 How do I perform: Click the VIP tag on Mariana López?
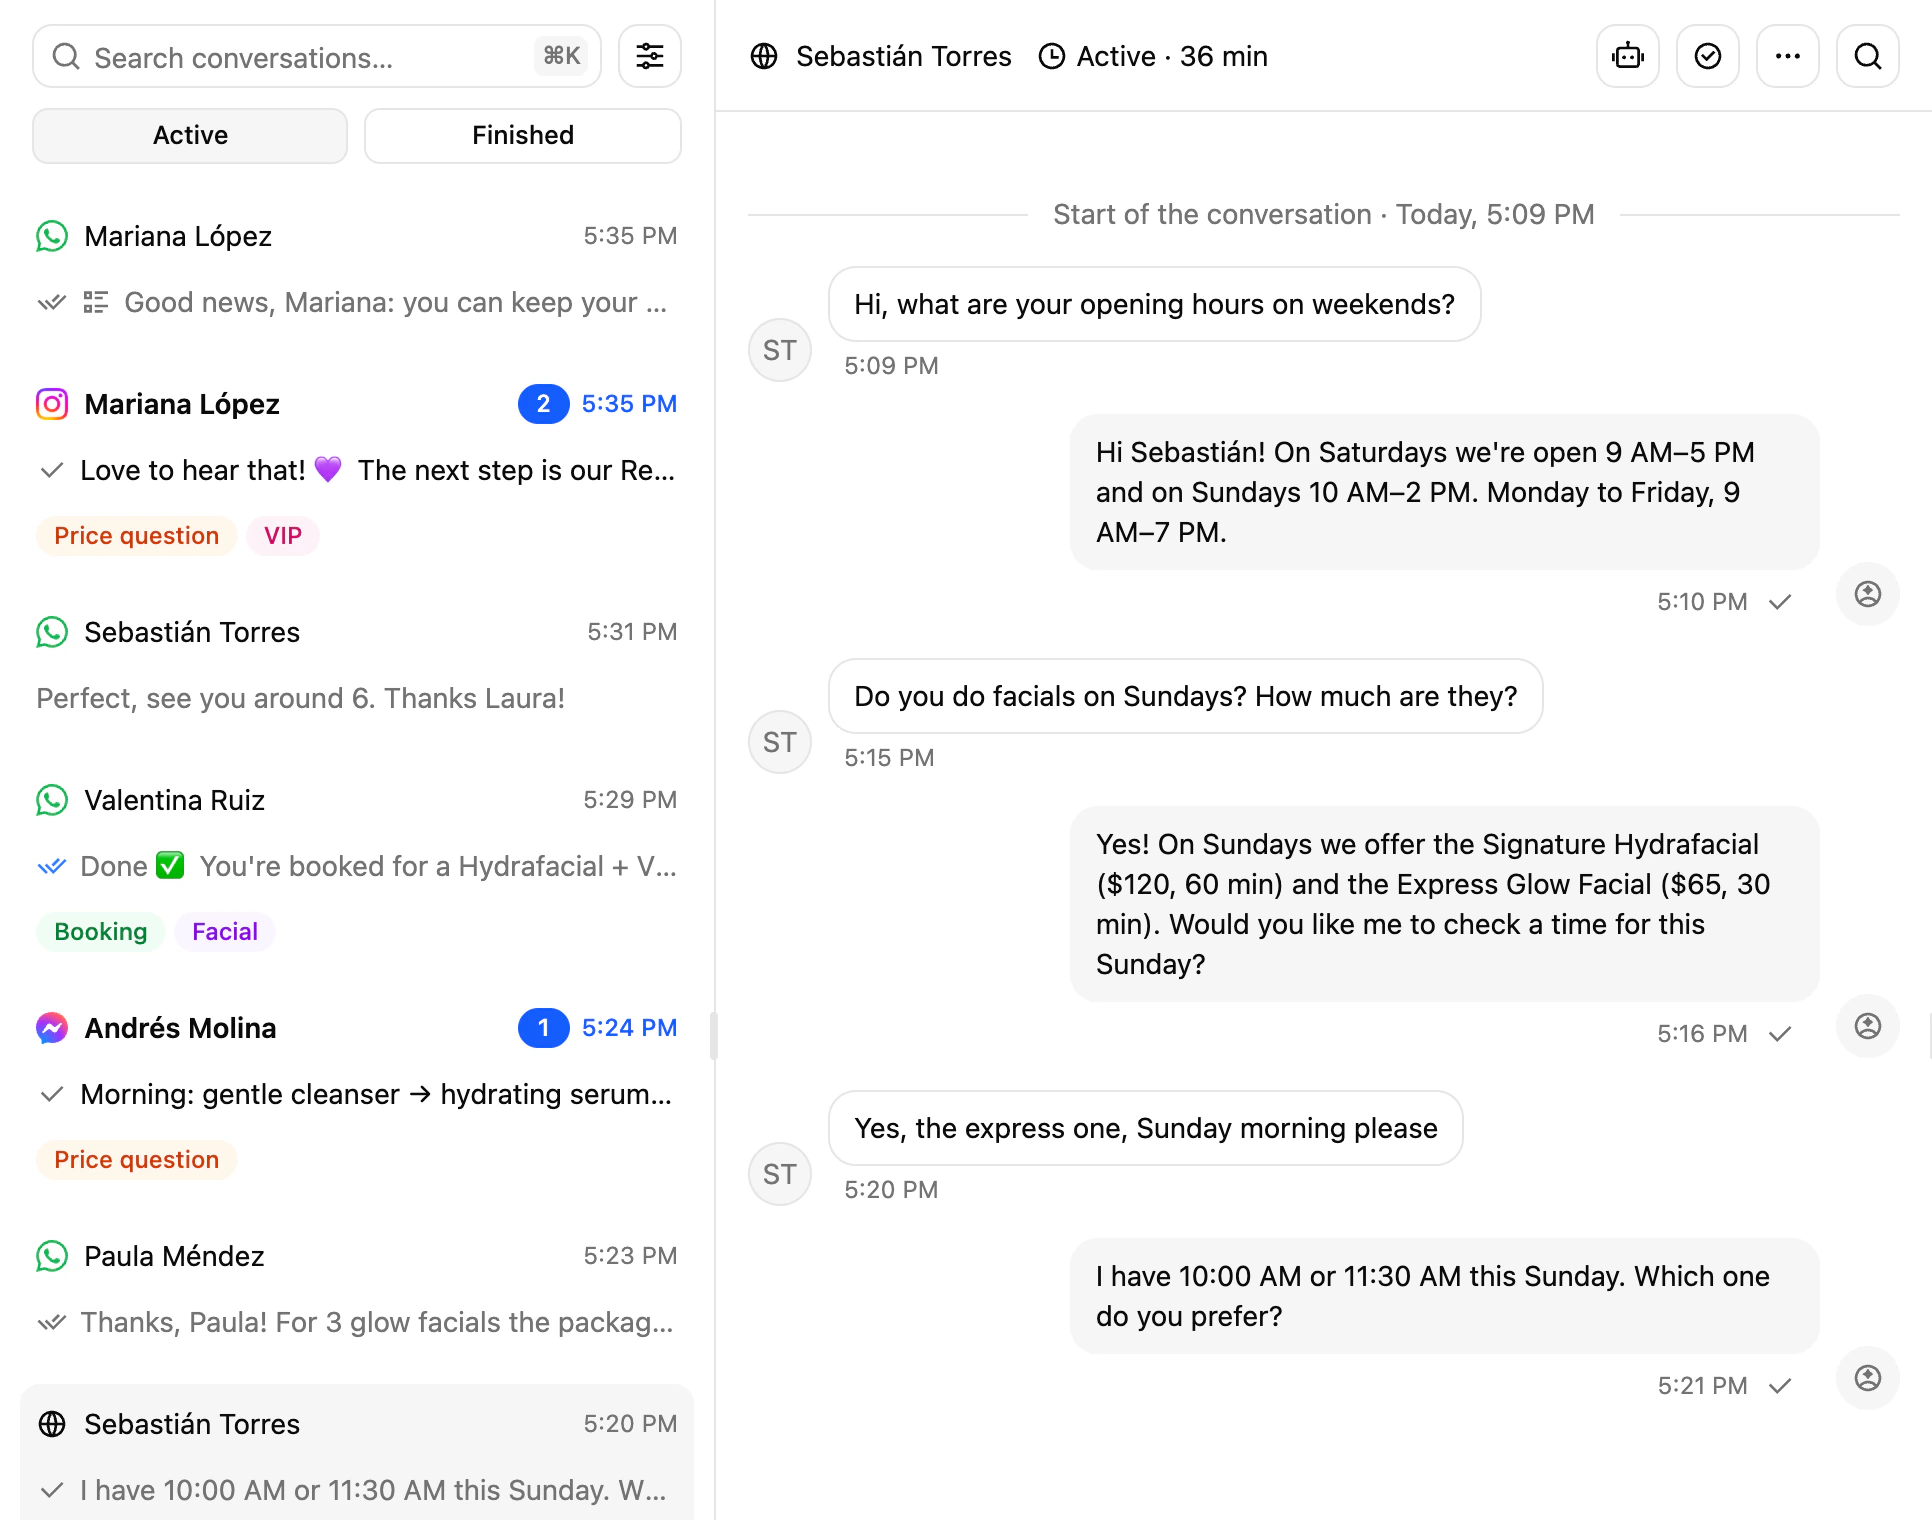click(283, 536)
